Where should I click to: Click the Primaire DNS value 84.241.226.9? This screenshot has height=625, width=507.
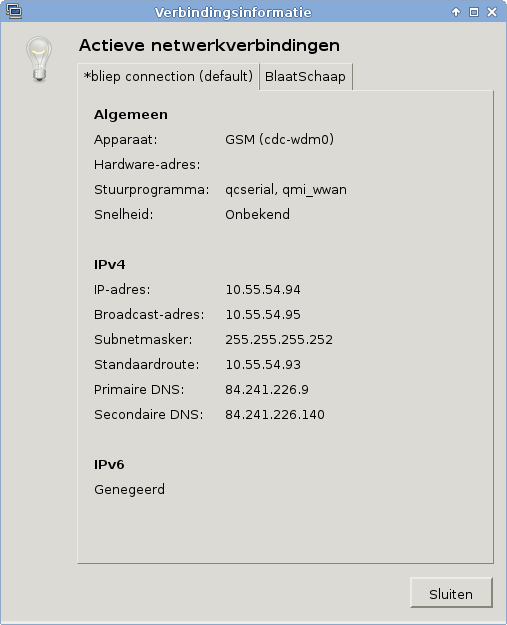pos(267,389)
